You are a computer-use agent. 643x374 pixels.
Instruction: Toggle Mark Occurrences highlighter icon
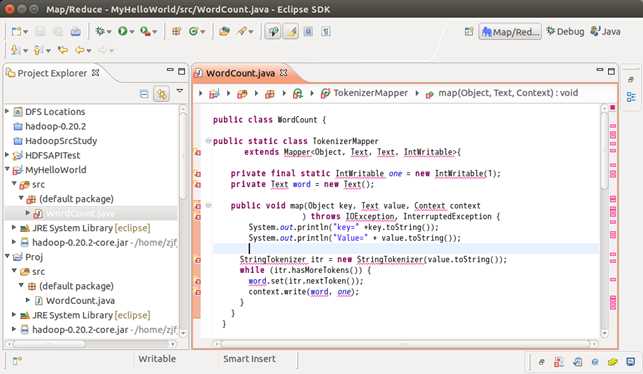click(291, 32)
